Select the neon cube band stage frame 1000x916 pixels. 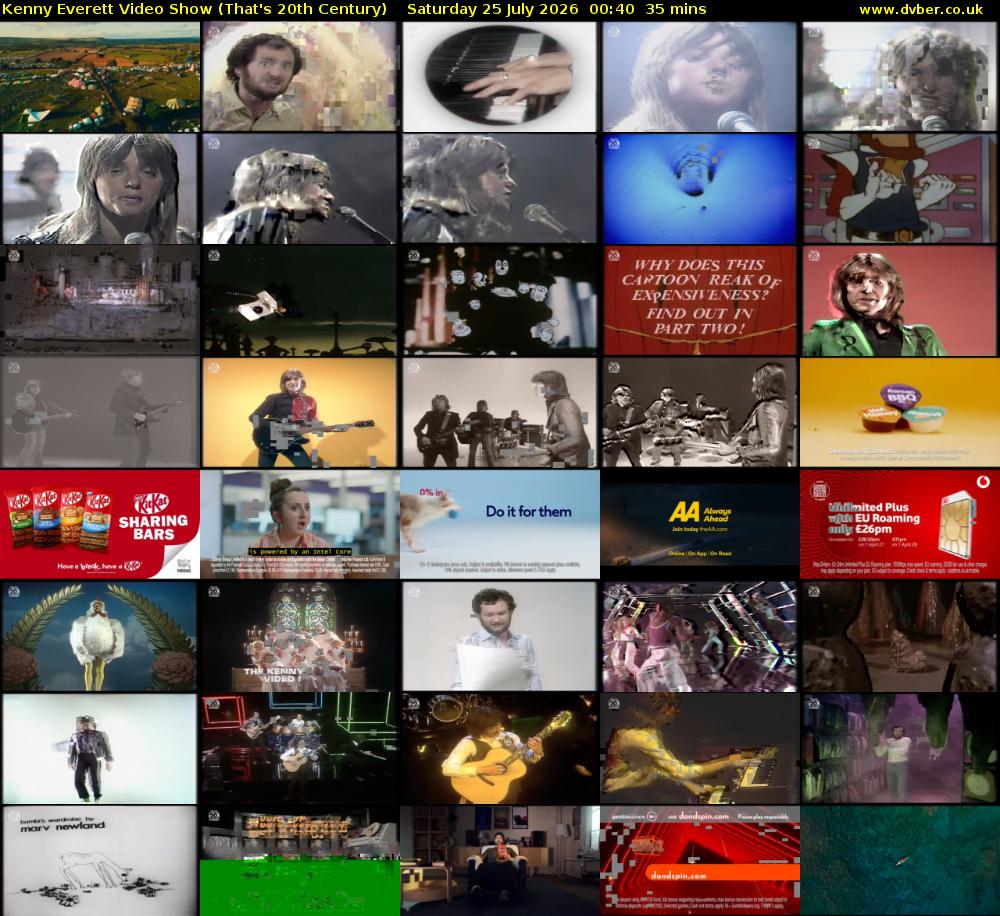300,748
